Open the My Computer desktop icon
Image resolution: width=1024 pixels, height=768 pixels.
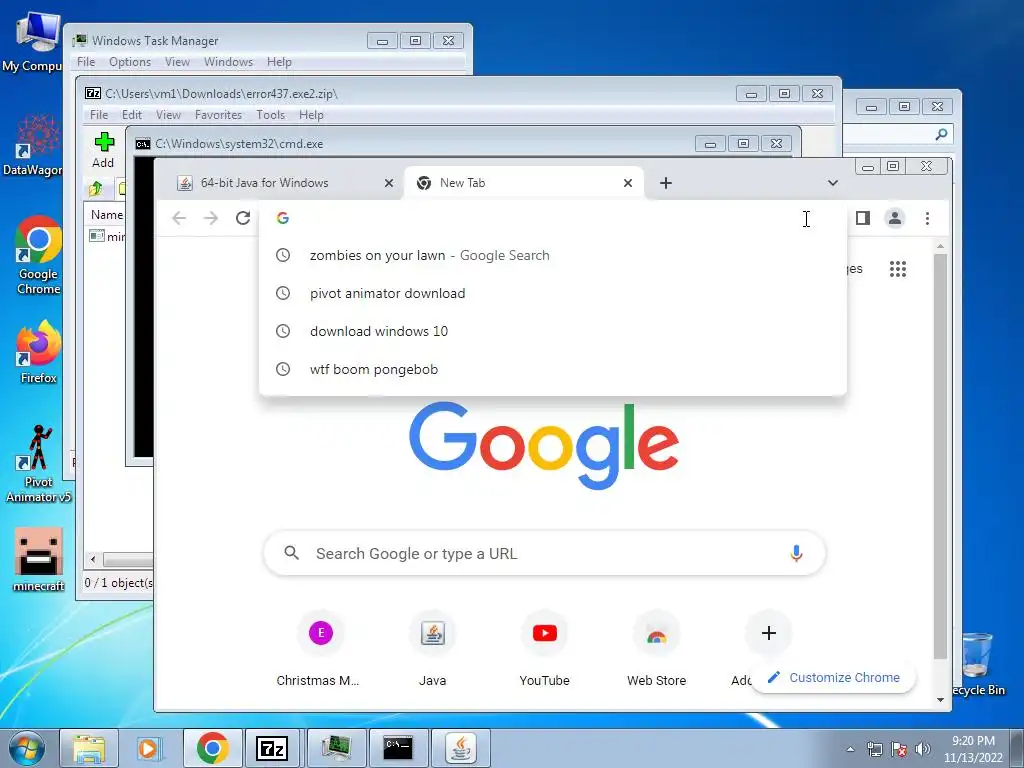(x=36, y=40)
